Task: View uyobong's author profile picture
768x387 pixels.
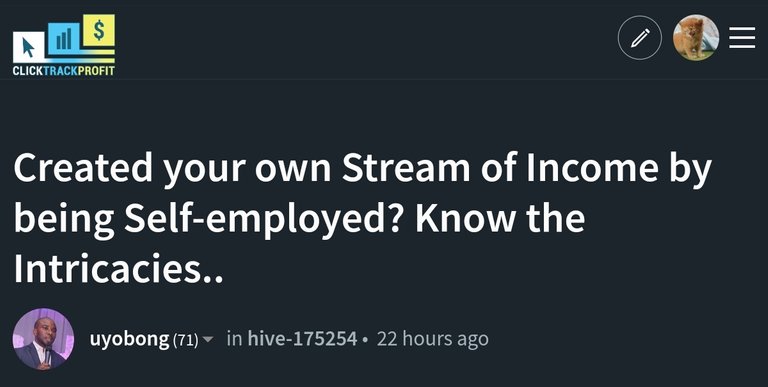Action: (x=43, y=339)
